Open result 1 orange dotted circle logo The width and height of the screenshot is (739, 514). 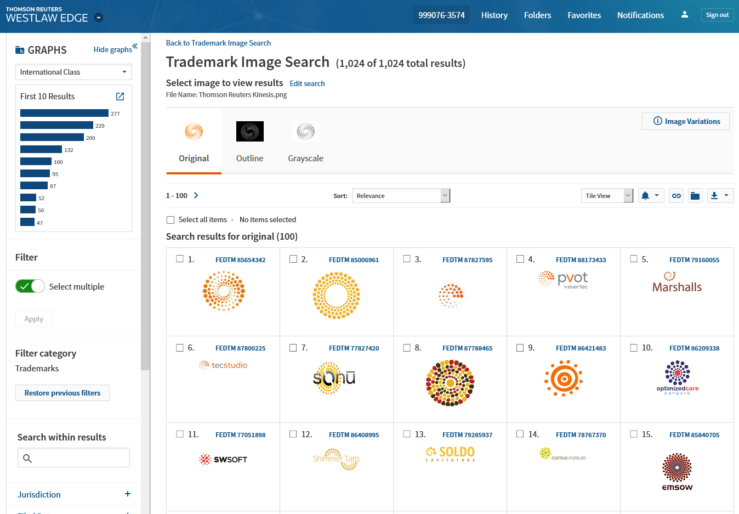coord(223,291)
